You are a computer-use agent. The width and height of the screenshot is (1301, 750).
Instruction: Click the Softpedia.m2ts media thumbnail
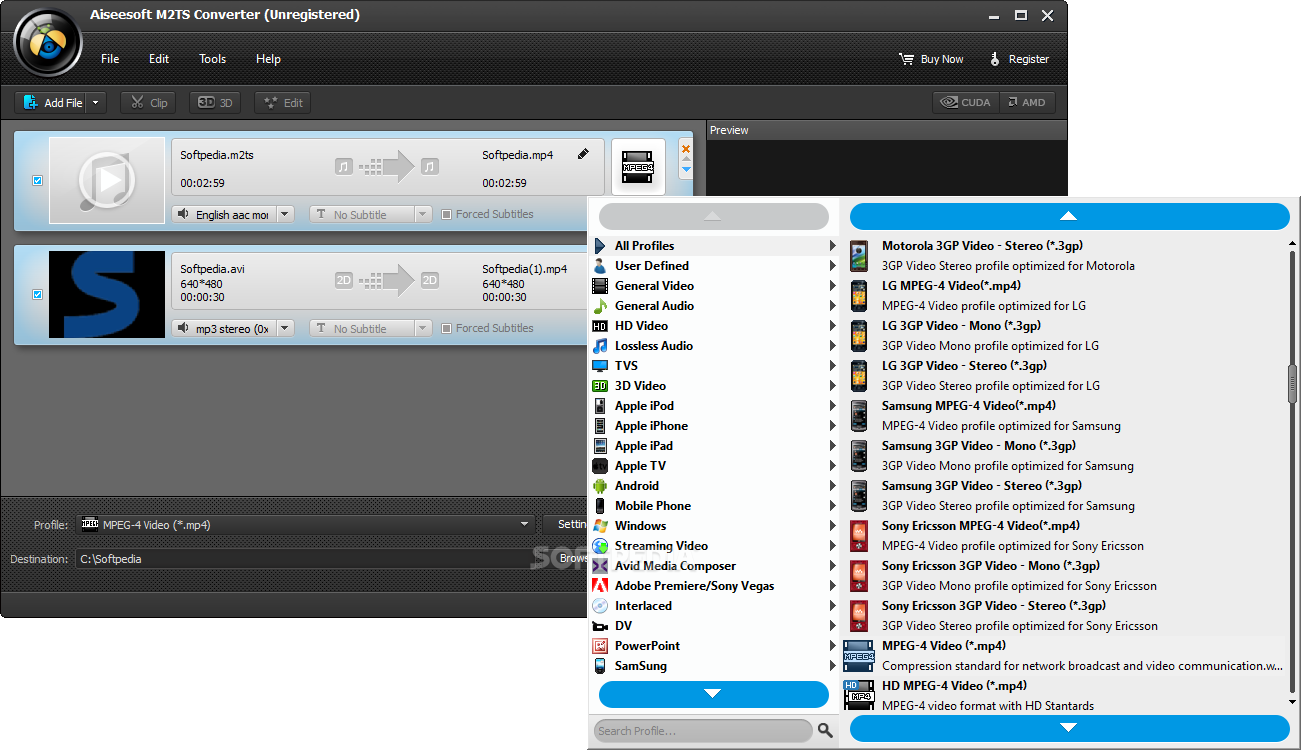click(x=107, y=180)
